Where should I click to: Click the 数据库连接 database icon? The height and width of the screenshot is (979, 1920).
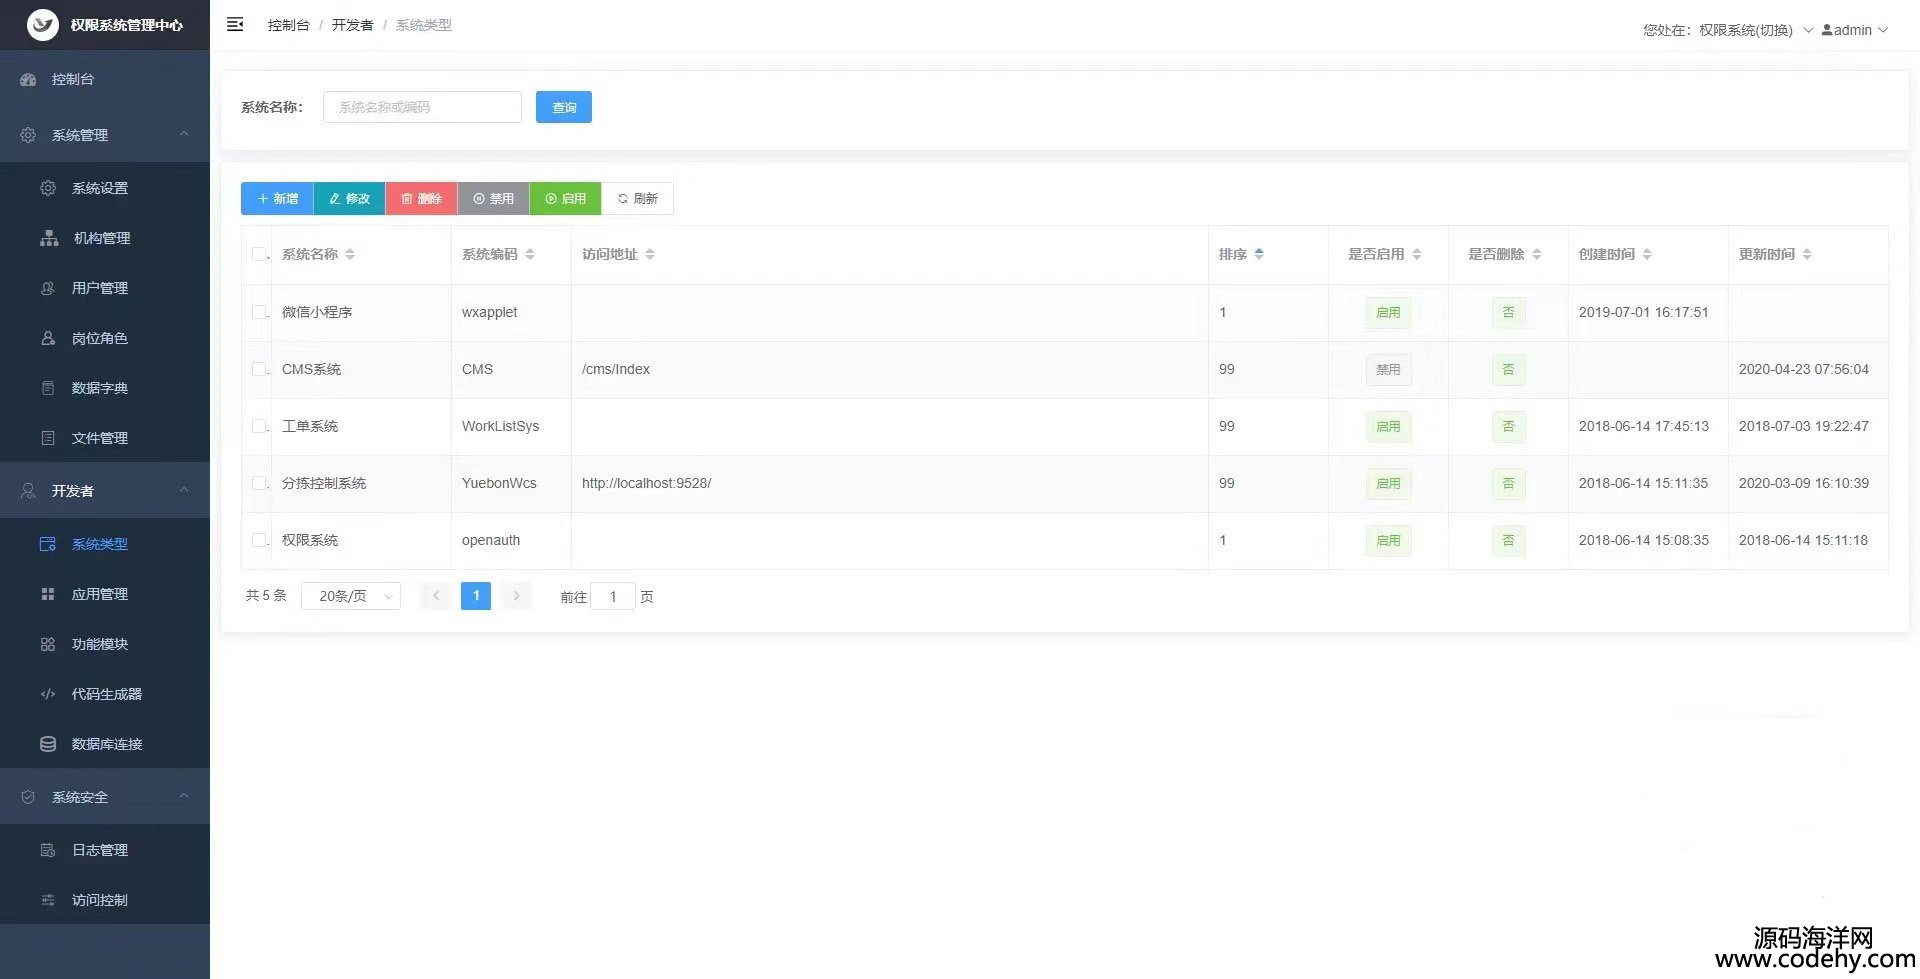(48, 744)
